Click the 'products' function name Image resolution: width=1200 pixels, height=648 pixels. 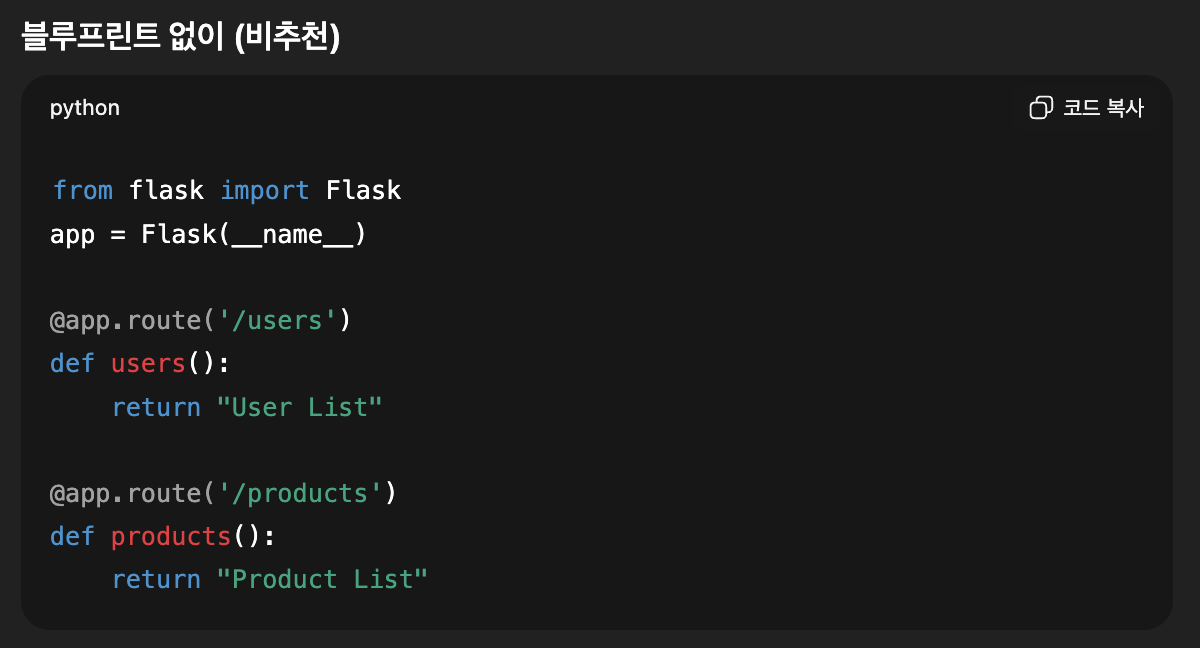pos(171,536)
